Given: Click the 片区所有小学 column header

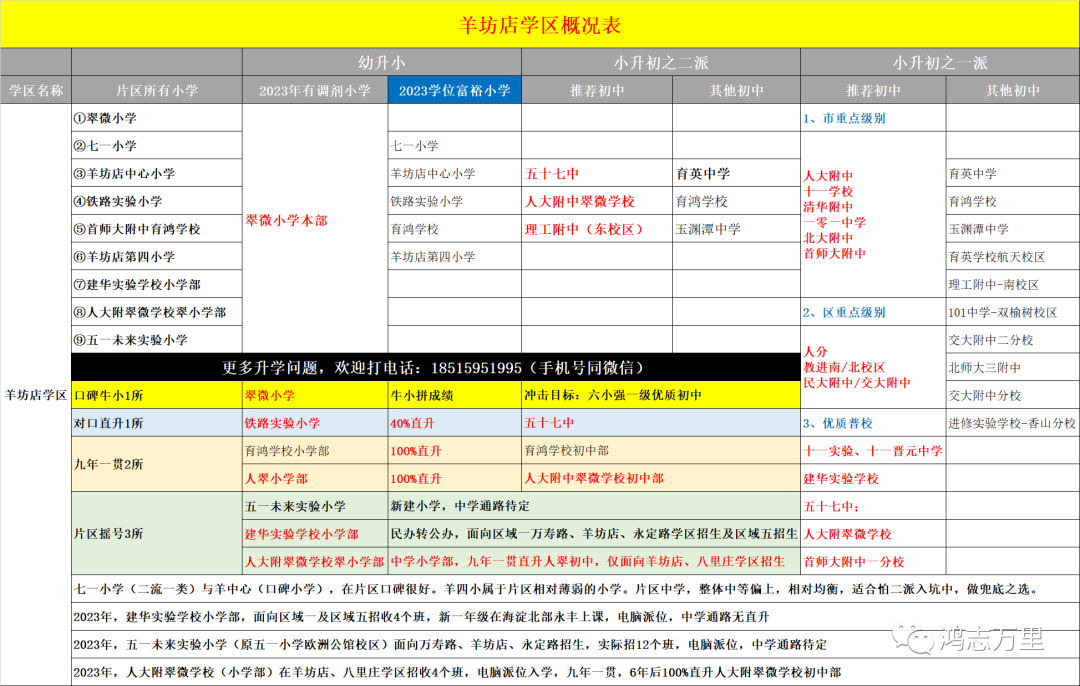Looking at the screenshot, I should [156, 90].
